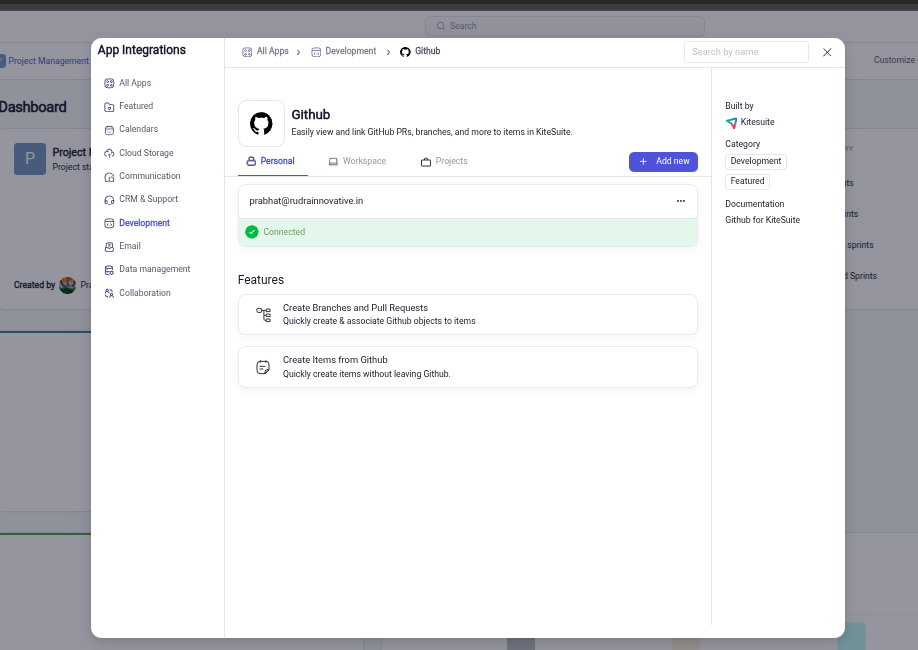
Task: Click the lock icon on Personal tab
Action: tap(251, 161)
